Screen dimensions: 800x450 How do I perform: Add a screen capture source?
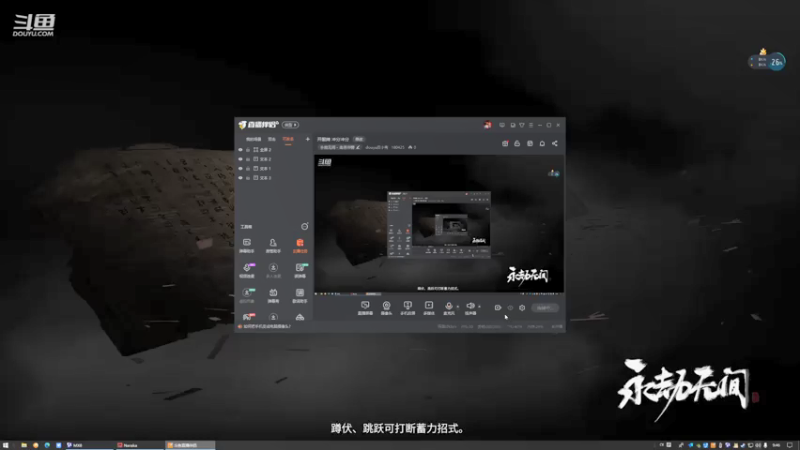click(x=365, y=308)
